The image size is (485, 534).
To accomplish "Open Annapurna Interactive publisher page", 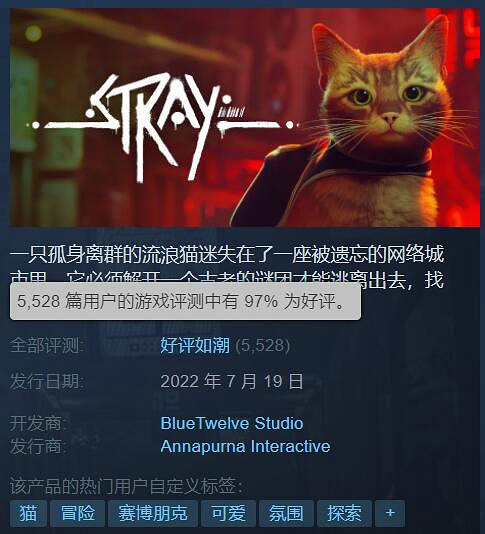I will [x=245, y=446].
